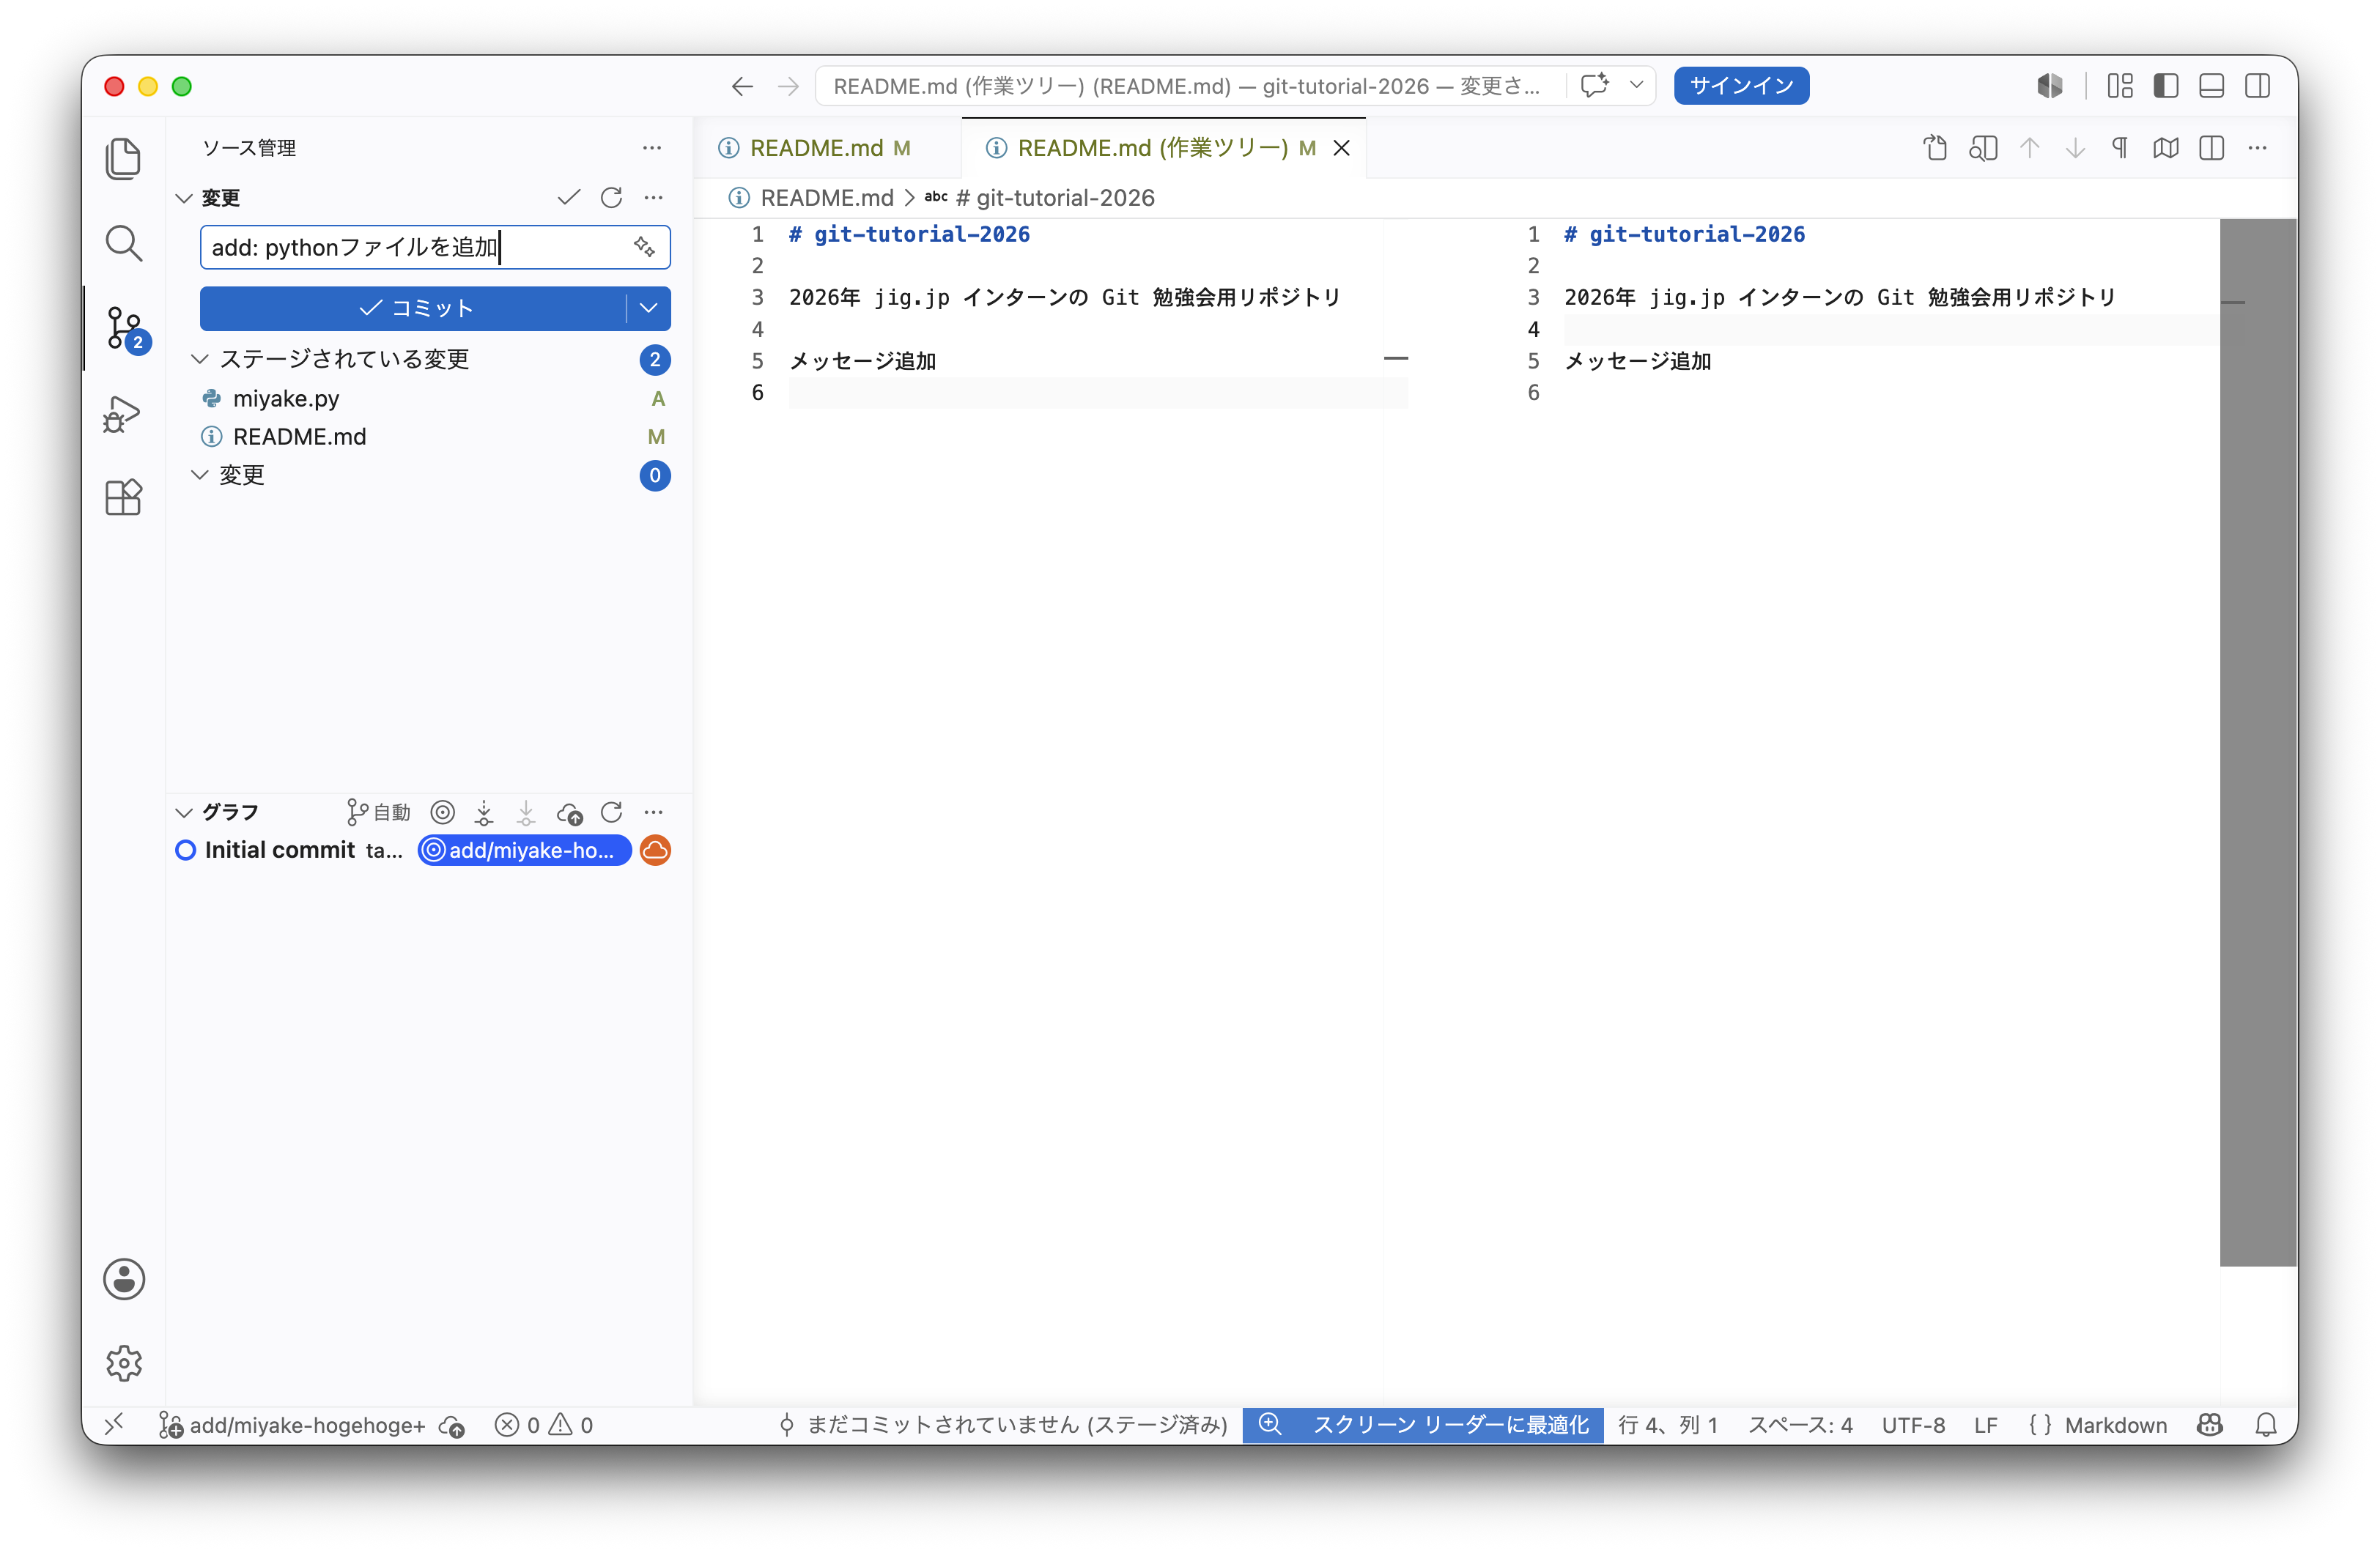This screenshot has width=2380, height=1553.
Task: Toggle inline view map icon in diff toolbar
Action: click(2166, 148)
